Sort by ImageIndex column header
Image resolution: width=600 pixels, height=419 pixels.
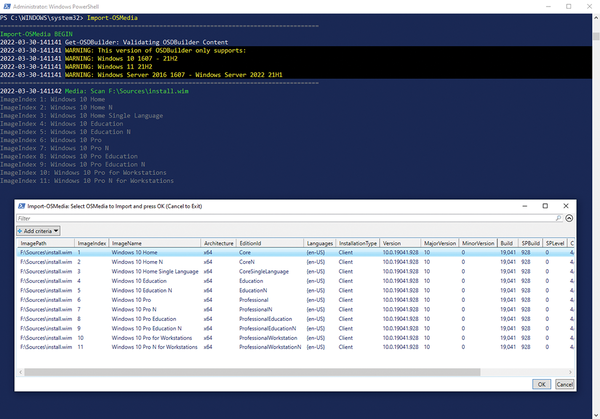(91, 243)
